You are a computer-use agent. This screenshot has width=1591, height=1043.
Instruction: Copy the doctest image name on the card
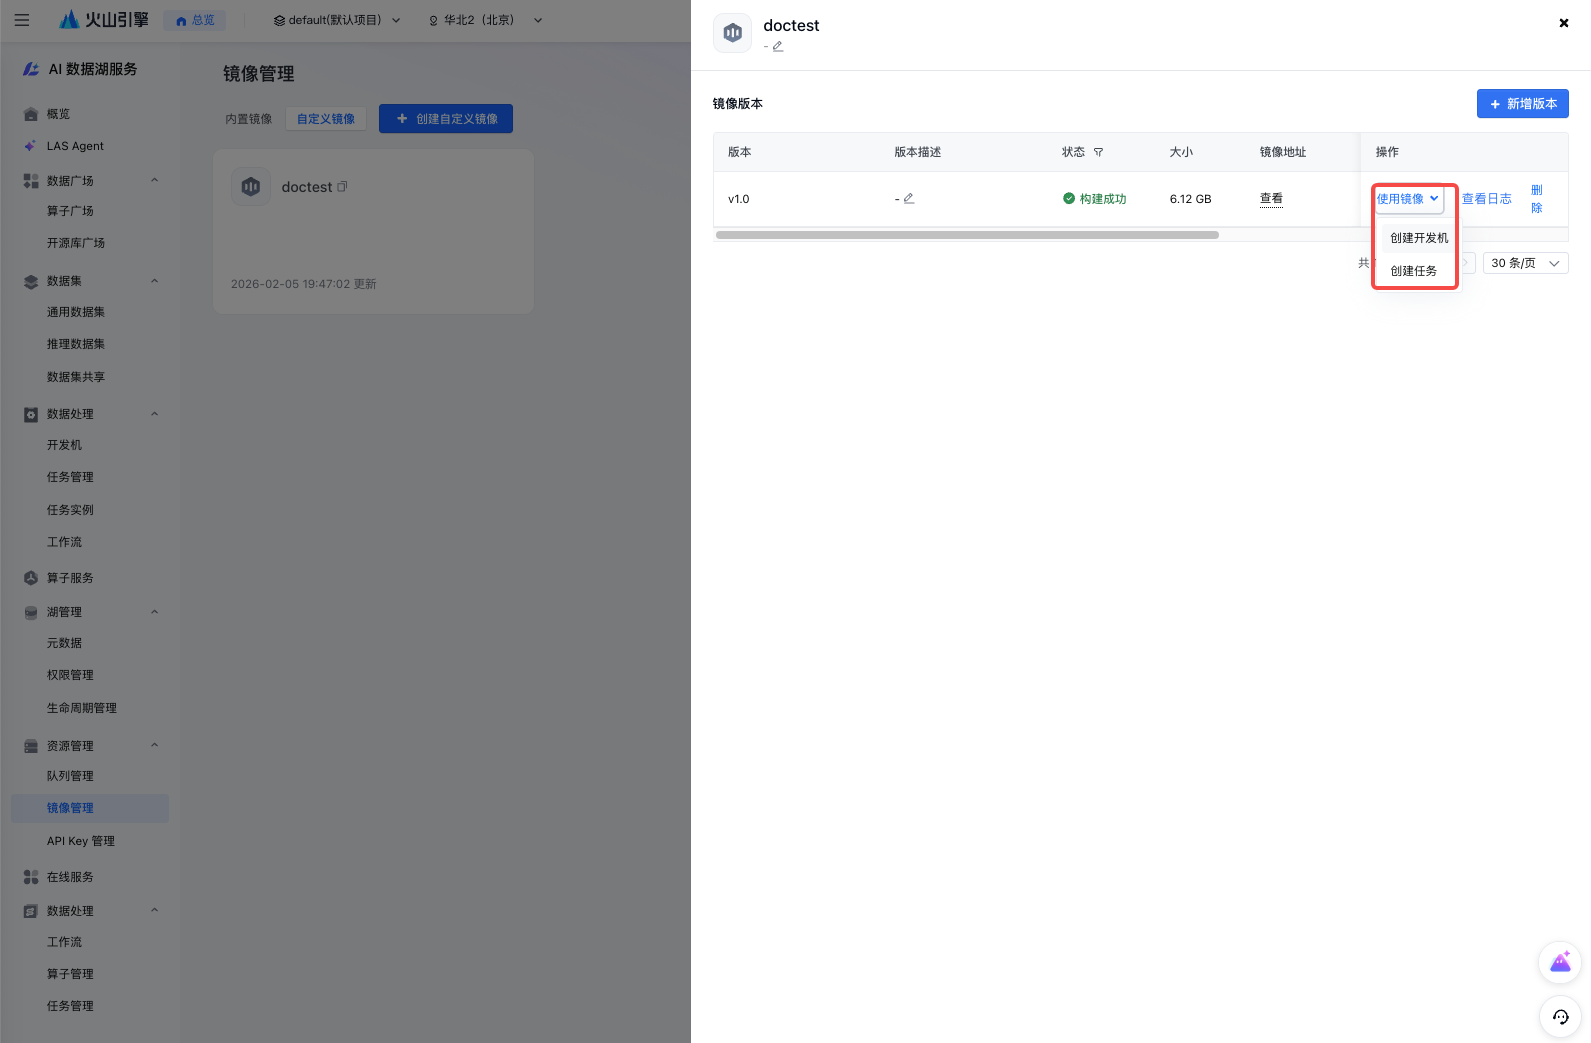(342, 187)
